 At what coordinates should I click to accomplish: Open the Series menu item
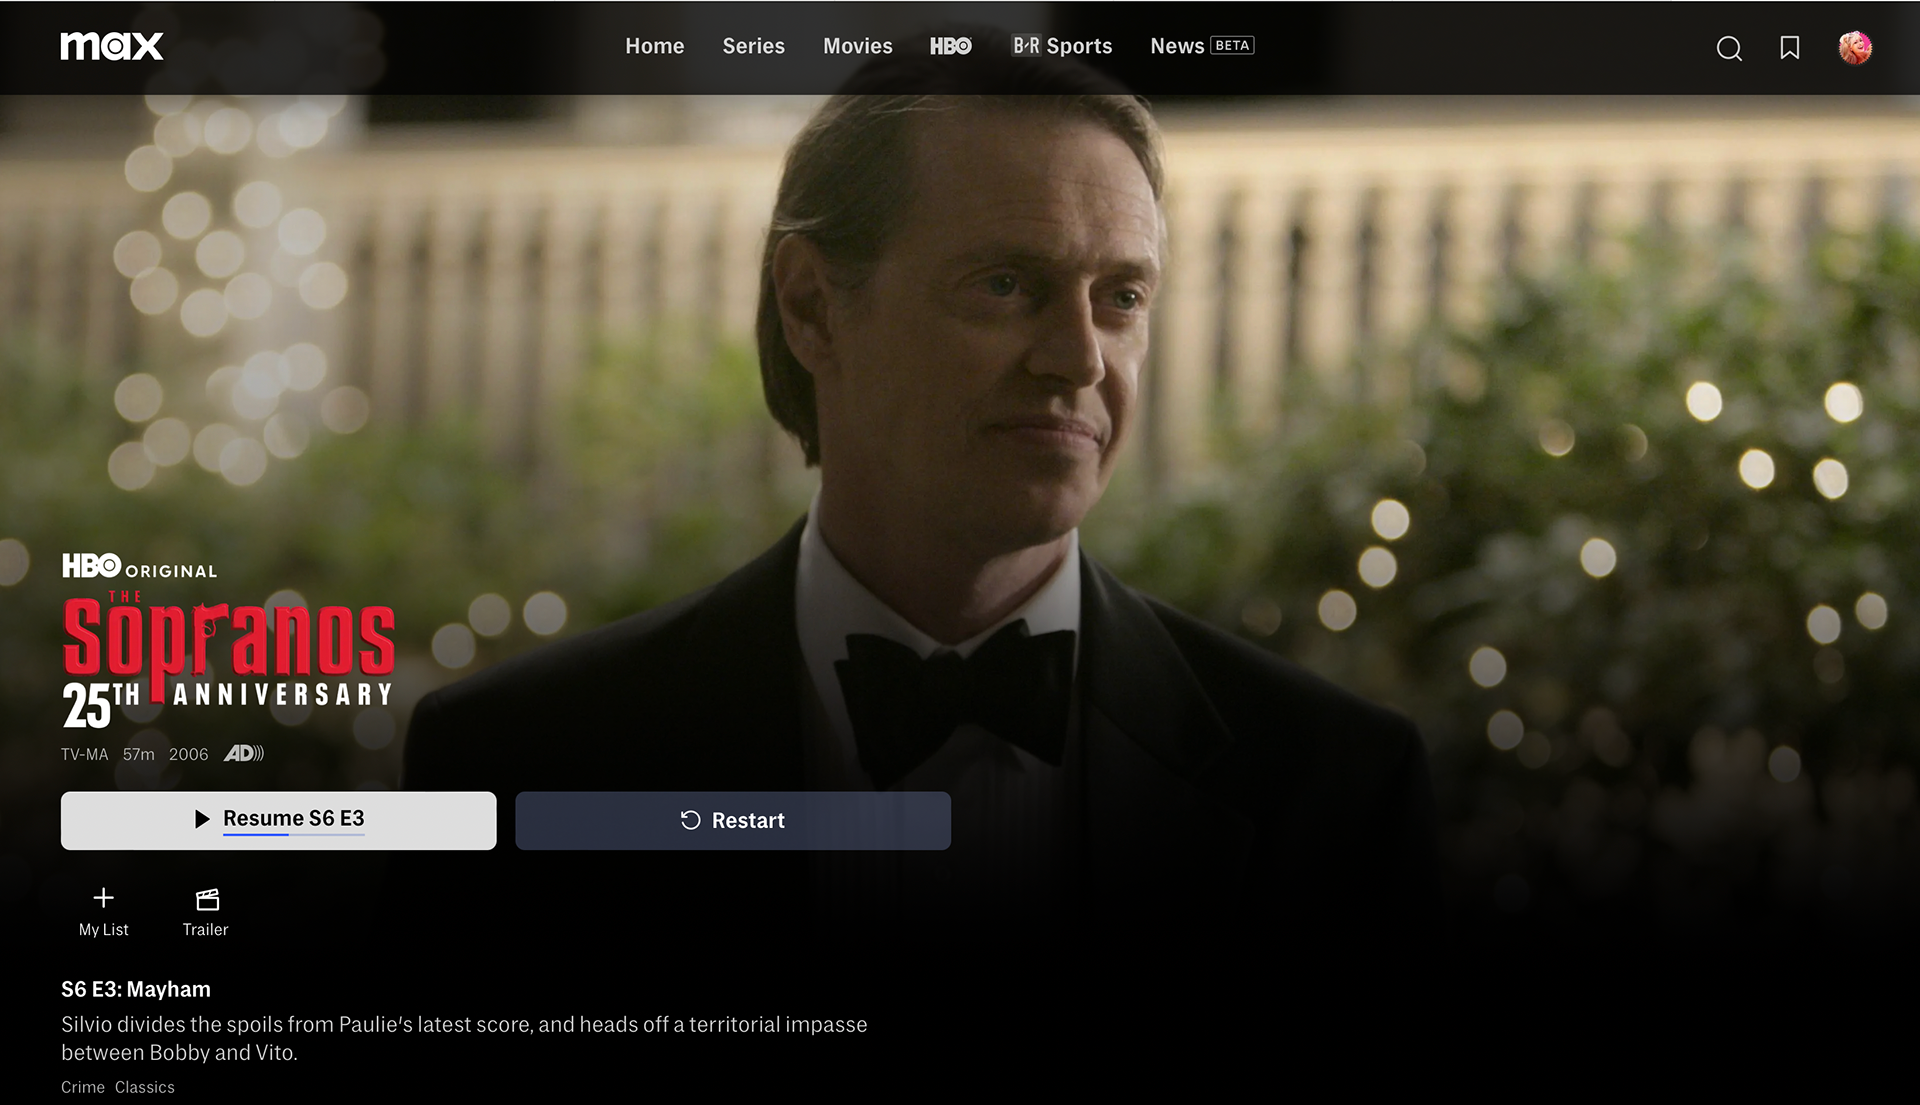pos(754,46)
